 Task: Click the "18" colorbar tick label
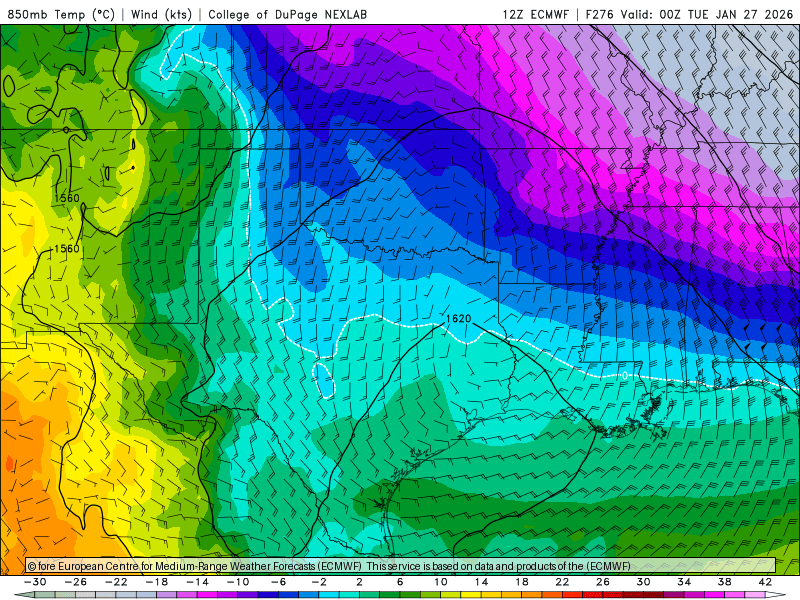pos(521,582)
